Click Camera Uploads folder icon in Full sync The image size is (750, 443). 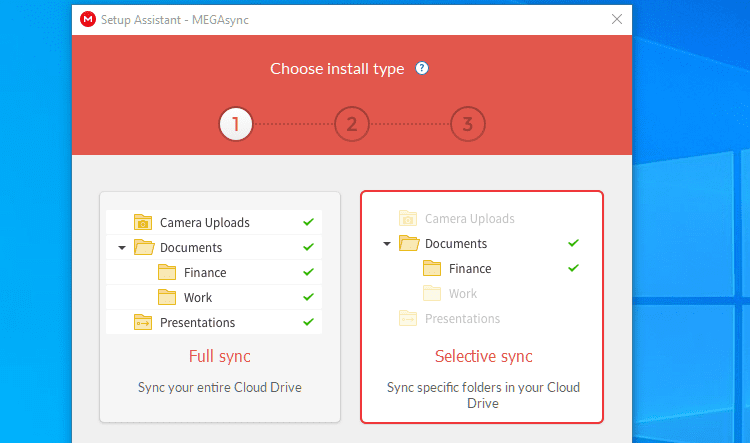point(143,222)
